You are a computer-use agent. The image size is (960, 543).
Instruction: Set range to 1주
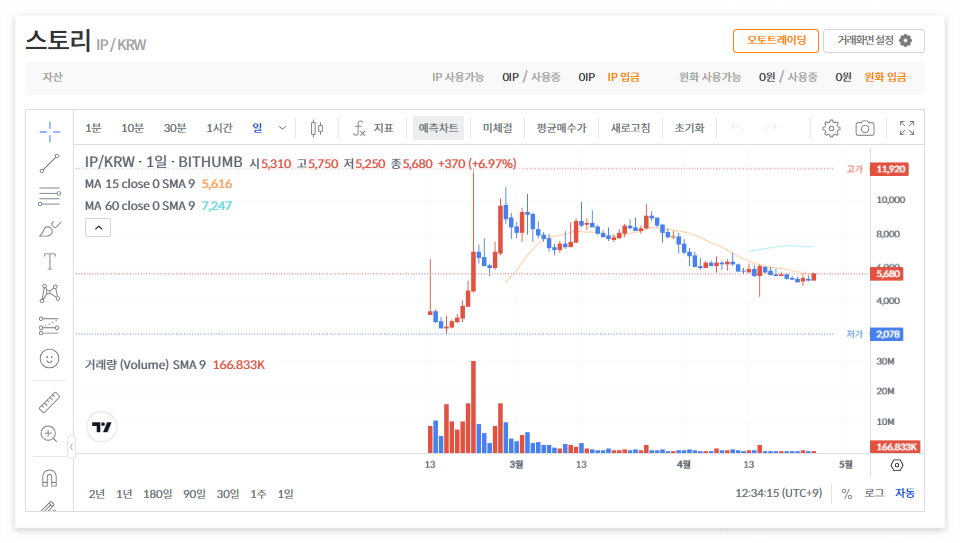click(258, 494)
